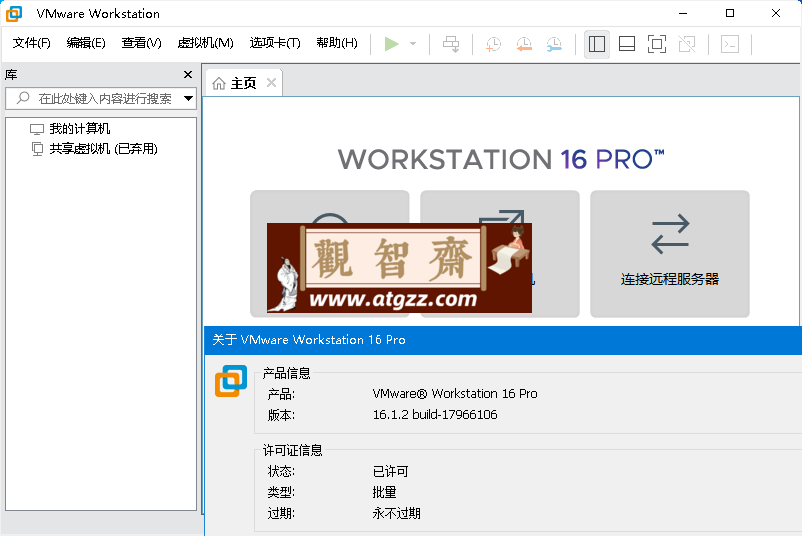Click product name VMware® Workstation 16 Pro
Screen dimensions: 802x536
[455, 393]
